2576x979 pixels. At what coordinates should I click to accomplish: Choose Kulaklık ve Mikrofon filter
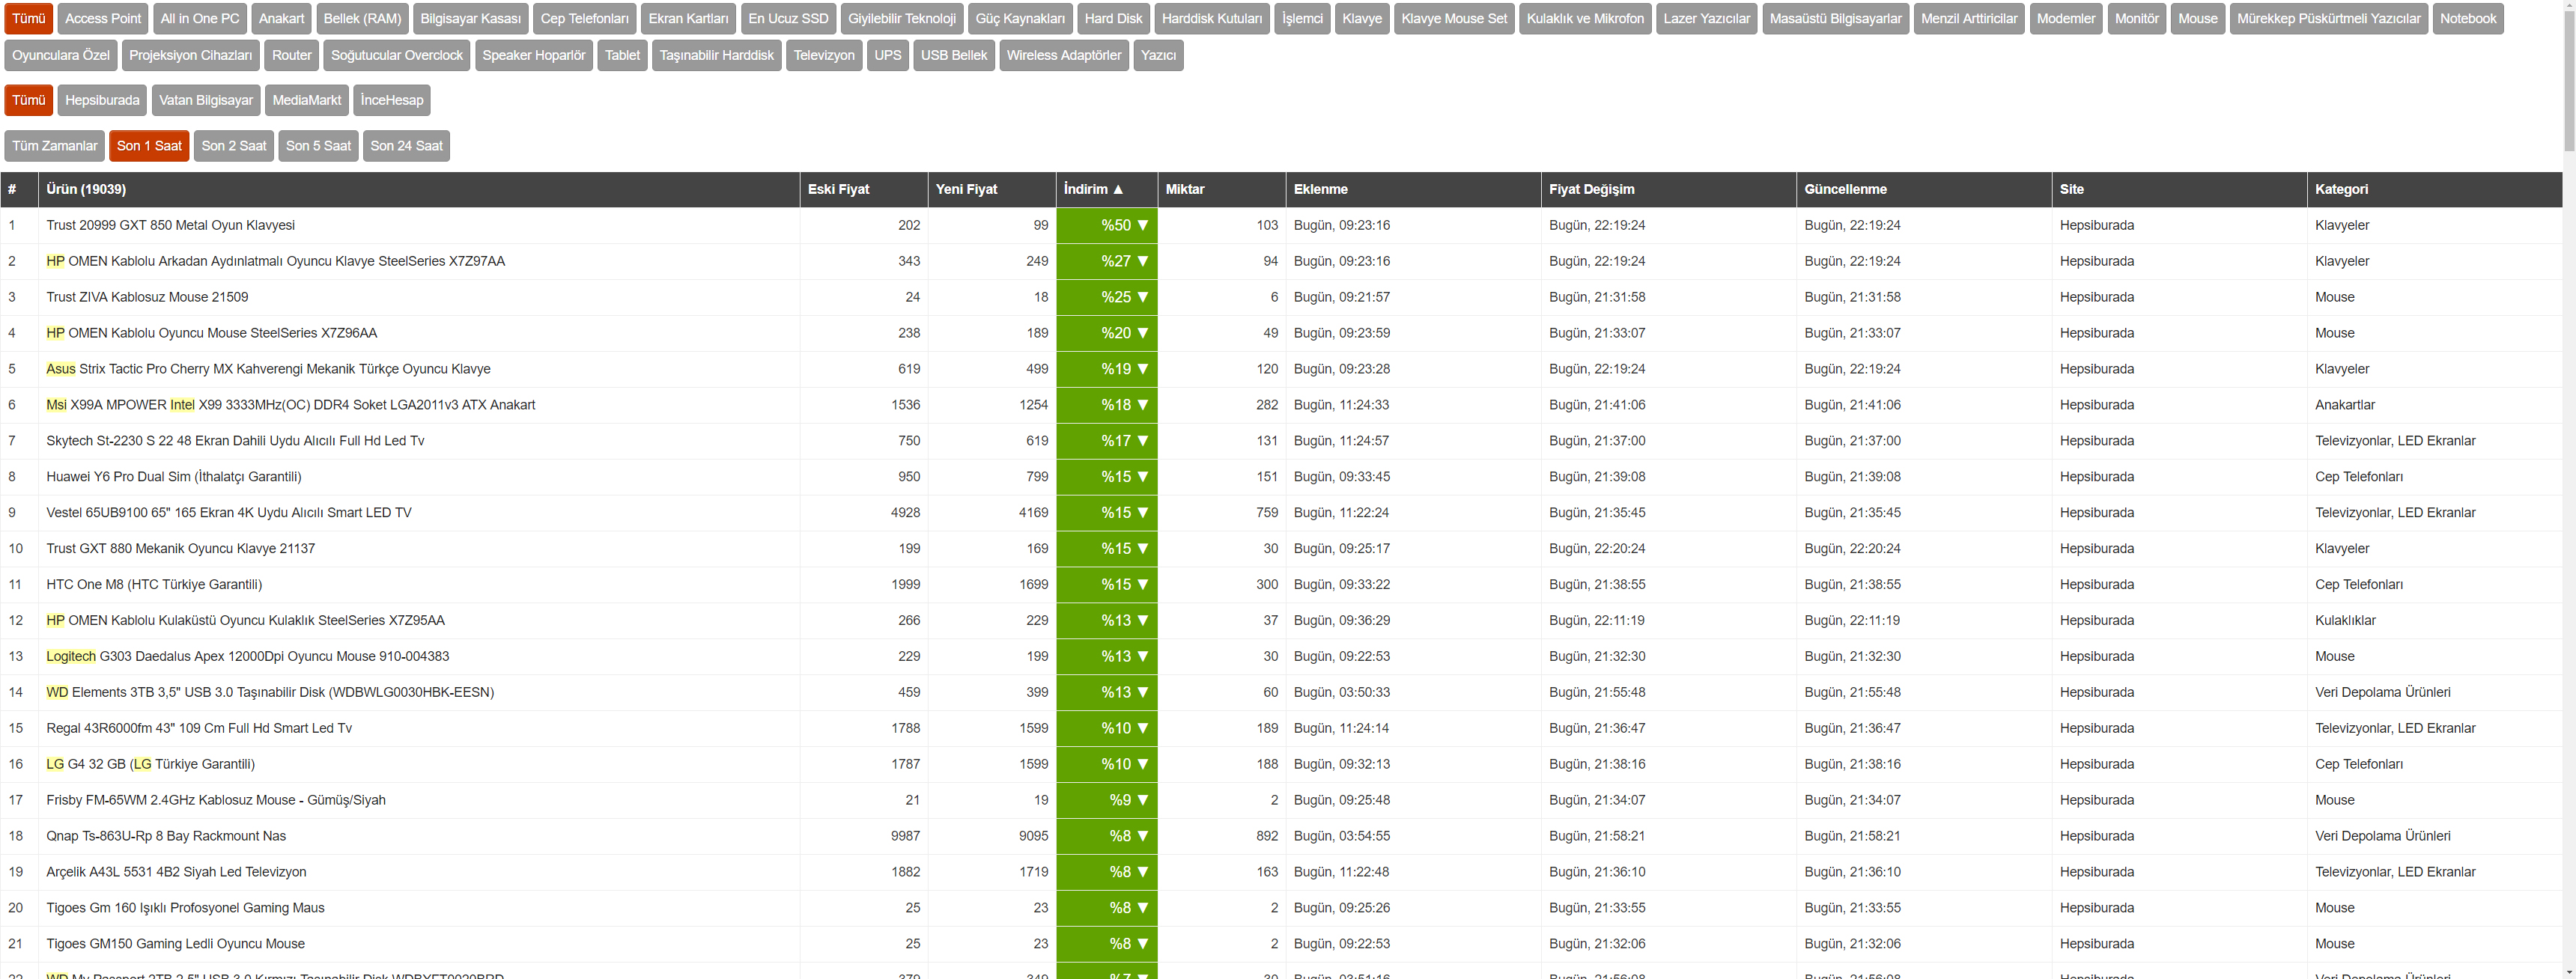click(1585, 19)
